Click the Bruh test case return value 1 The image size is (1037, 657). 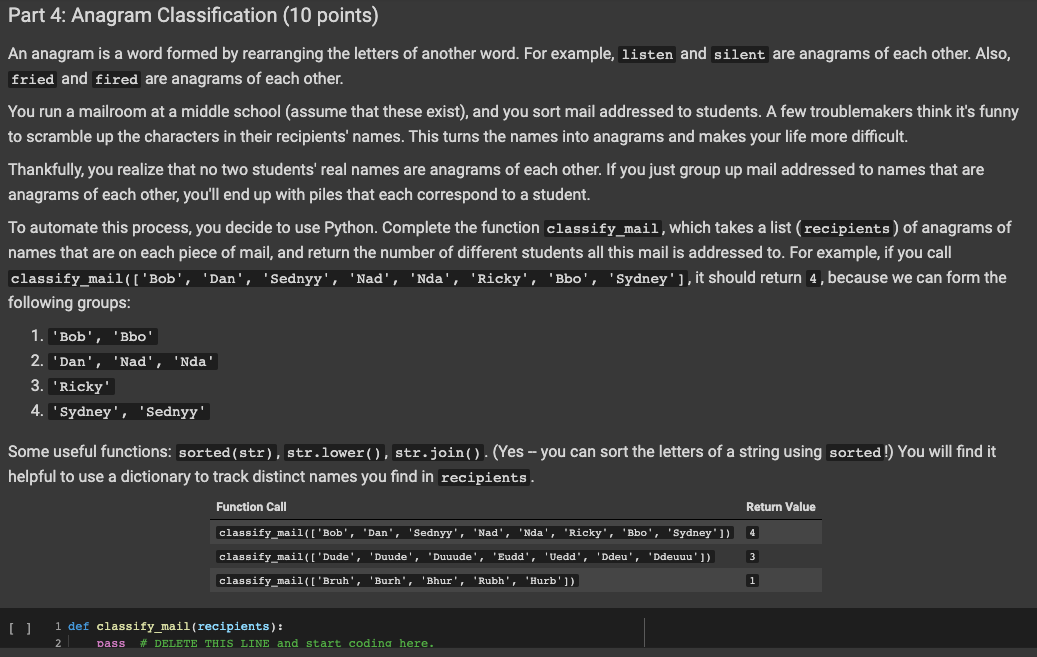click(751, 580)
